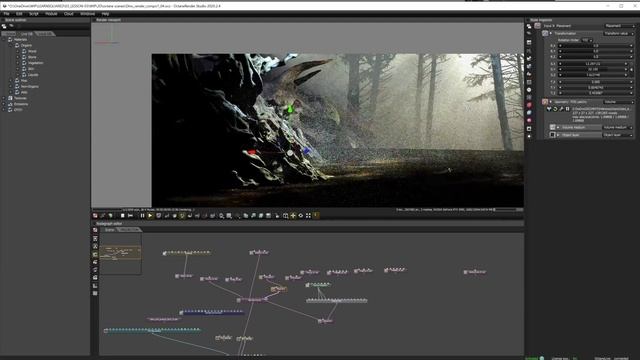Toggle the scale lock icon beside S.Y

tap(631, 69)
